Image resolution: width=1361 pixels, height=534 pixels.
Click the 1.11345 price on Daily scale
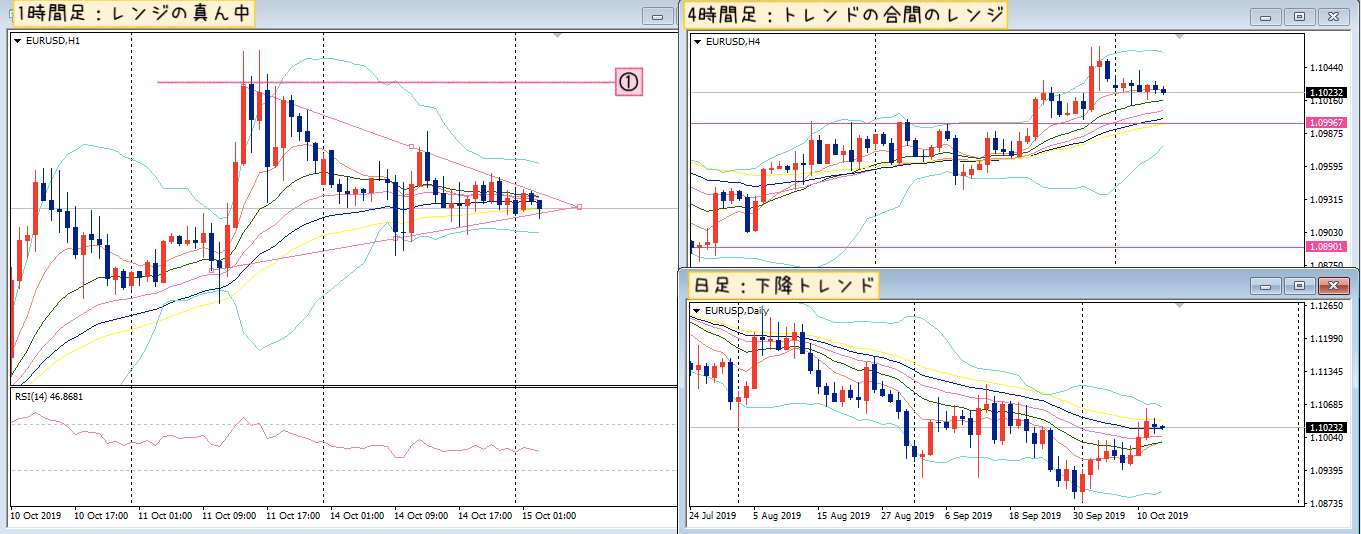click(1326, 372)
